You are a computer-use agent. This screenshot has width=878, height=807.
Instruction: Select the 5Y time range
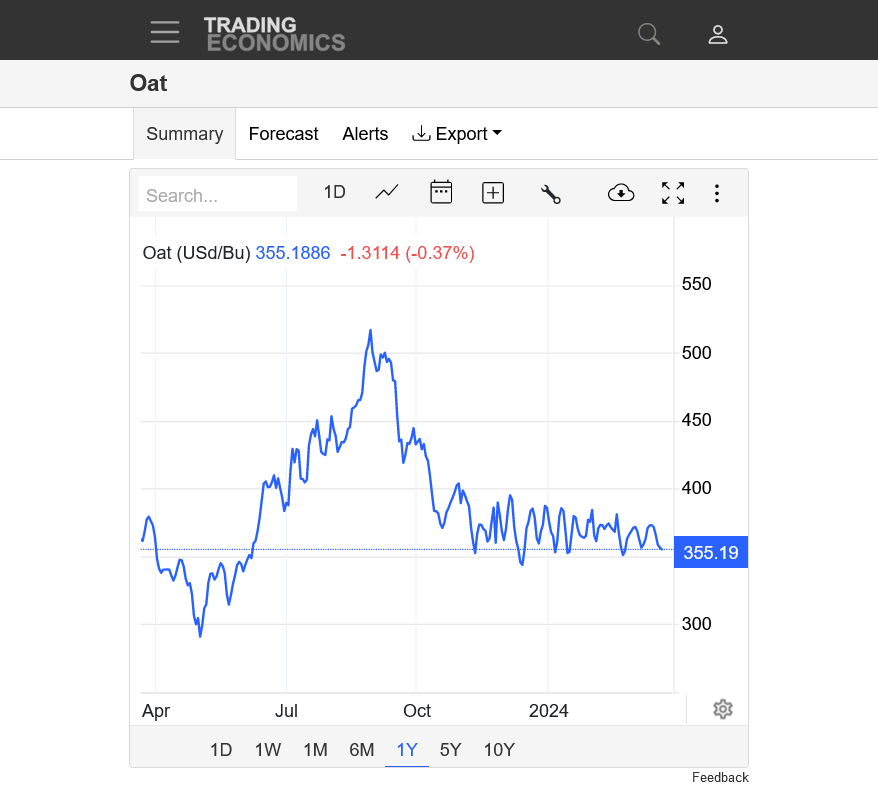pos(450,749)
